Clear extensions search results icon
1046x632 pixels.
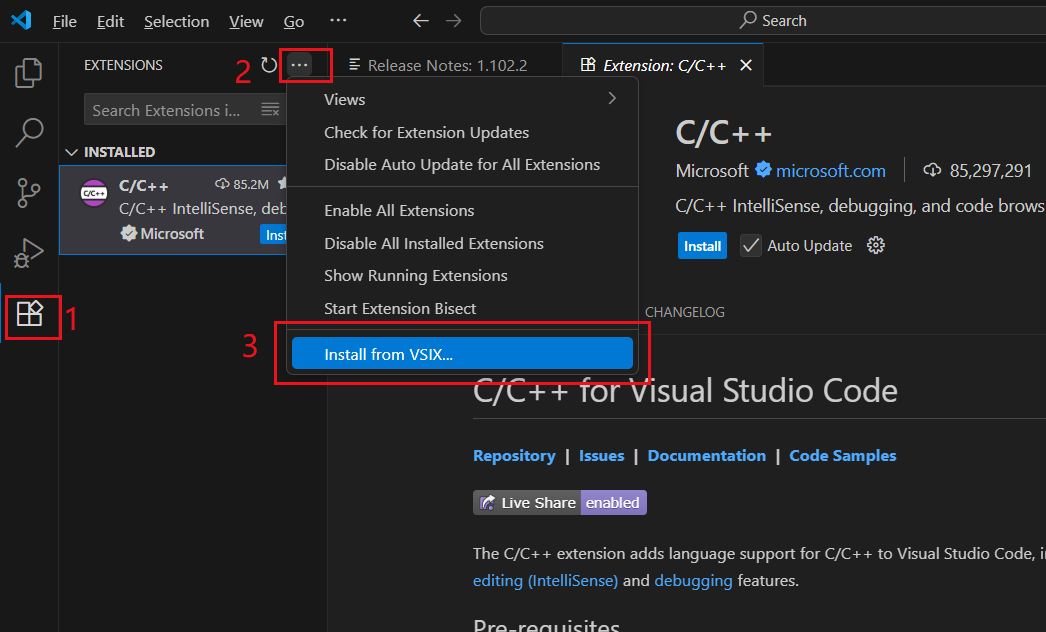(270, 109)
